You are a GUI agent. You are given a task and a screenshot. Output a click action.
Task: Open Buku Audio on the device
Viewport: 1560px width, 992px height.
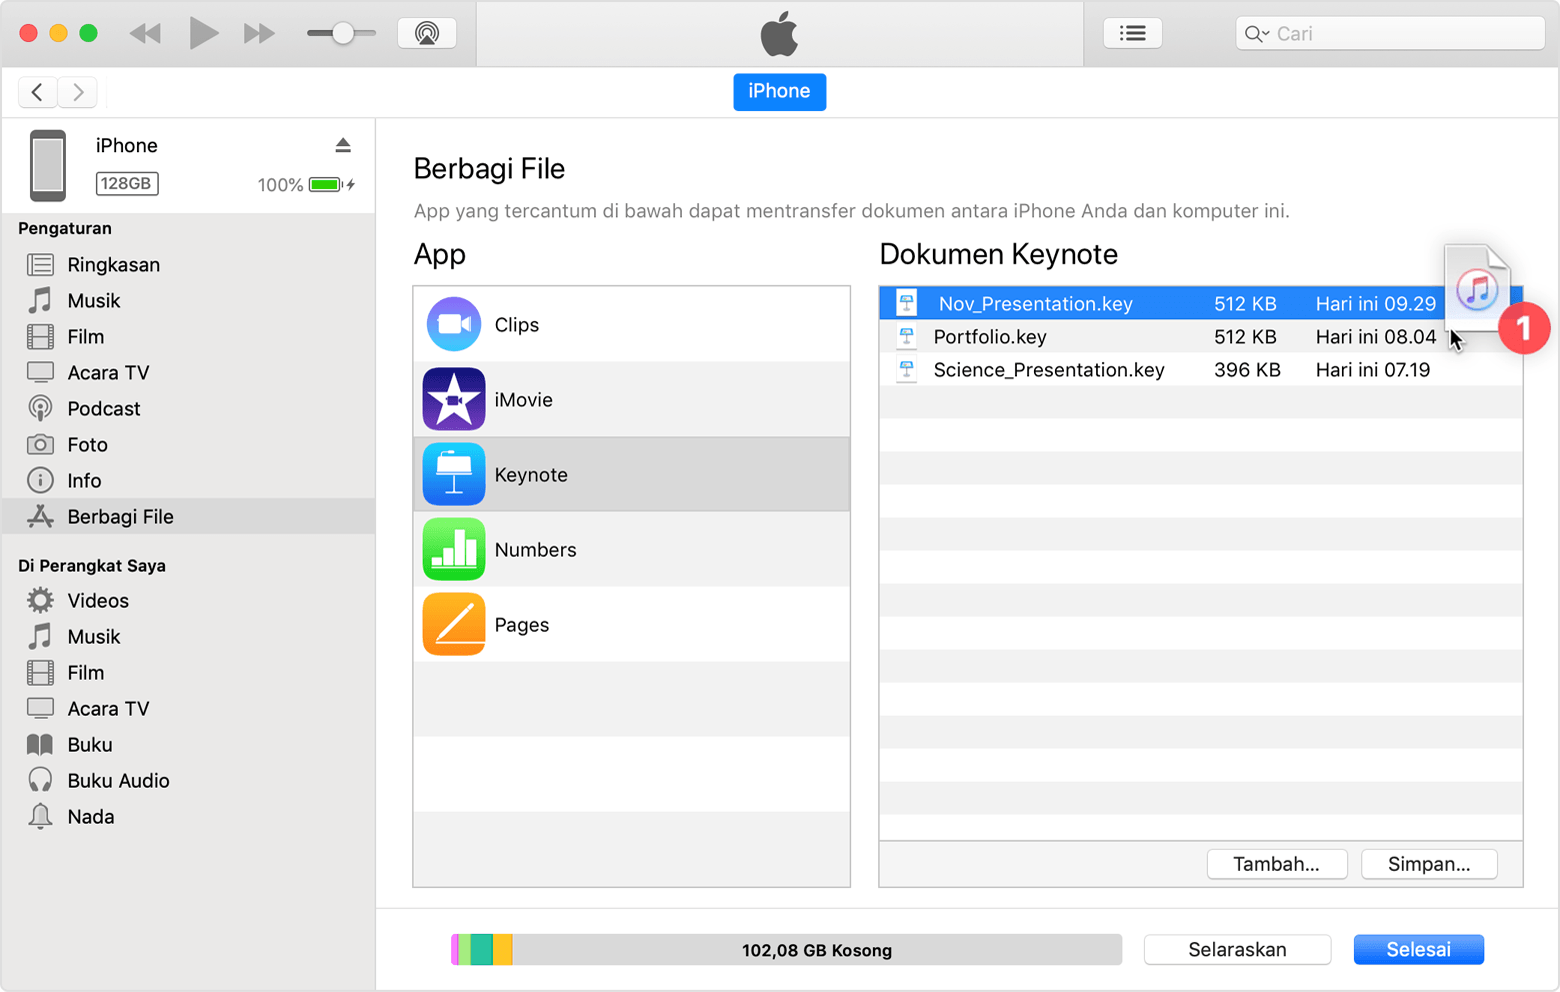tap(188, 780)
